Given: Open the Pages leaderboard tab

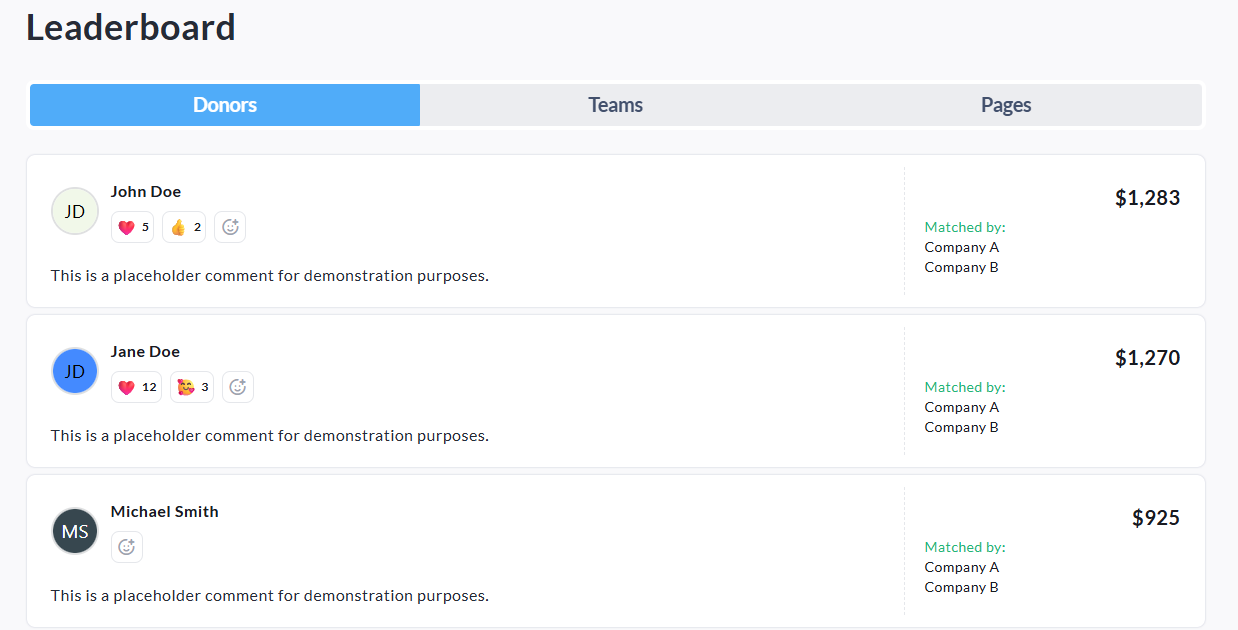Looking at the screenshot, I should tap(1006, 105).
